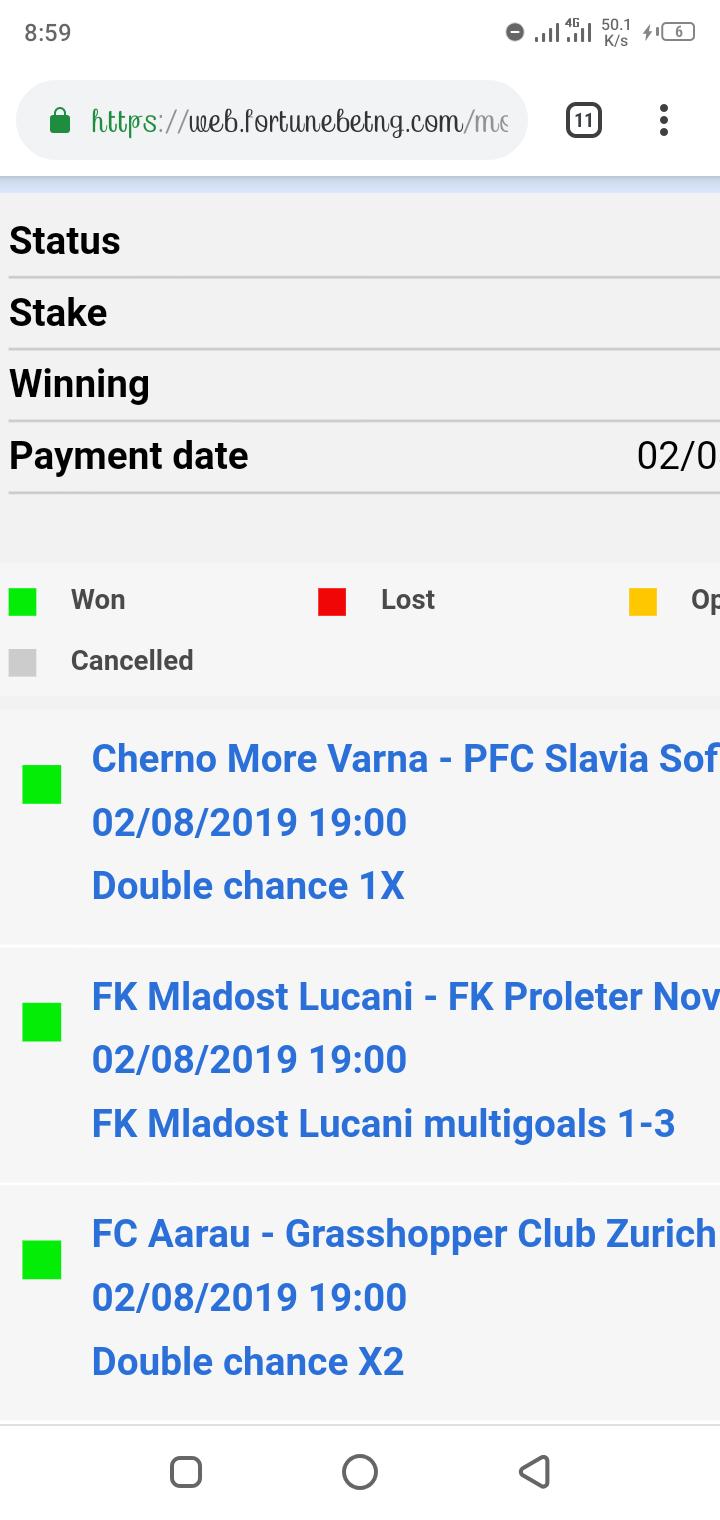
Task: Tap green status square beside FK Mladost Lucani
Action: pos(42,1022)
